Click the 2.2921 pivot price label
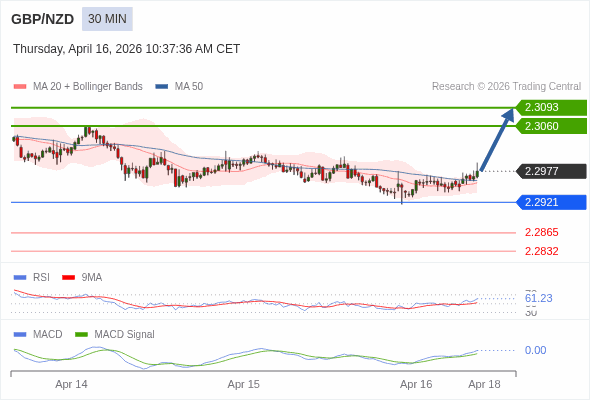This screenshot has width=590, height=400. tap(551, 202)
